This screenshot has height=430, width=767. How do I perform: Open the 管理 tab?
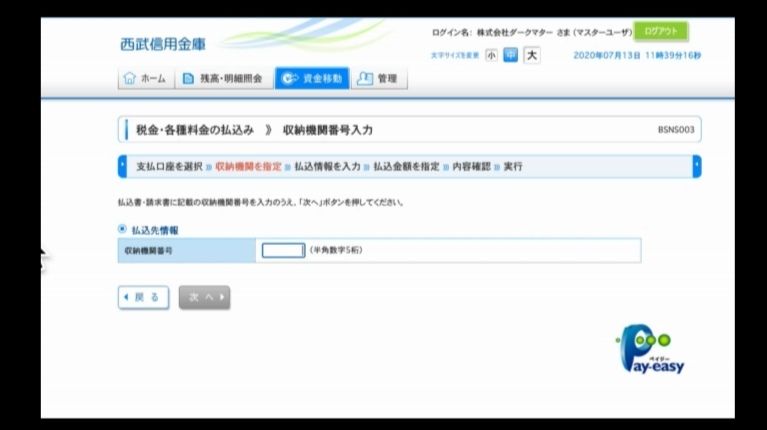point(376,79)
